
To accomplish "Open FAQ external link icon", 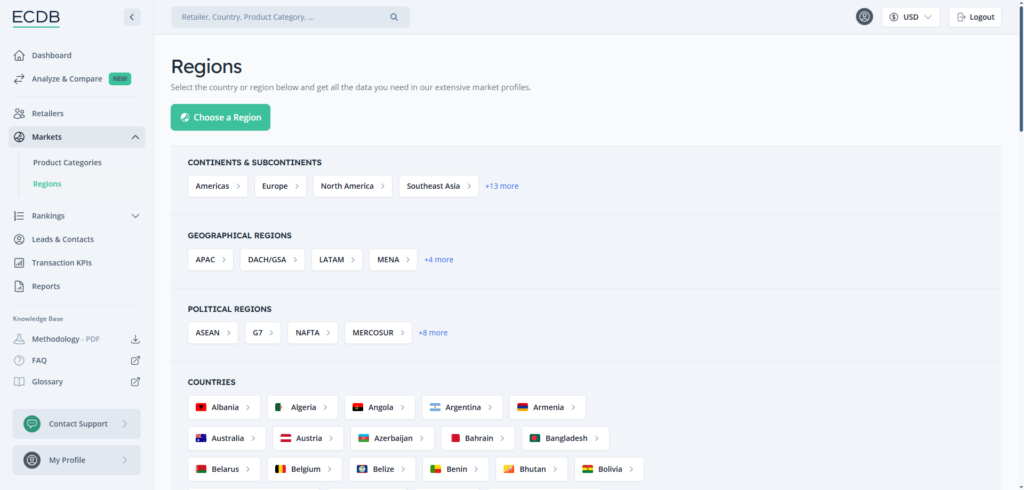I will [135, 360].
